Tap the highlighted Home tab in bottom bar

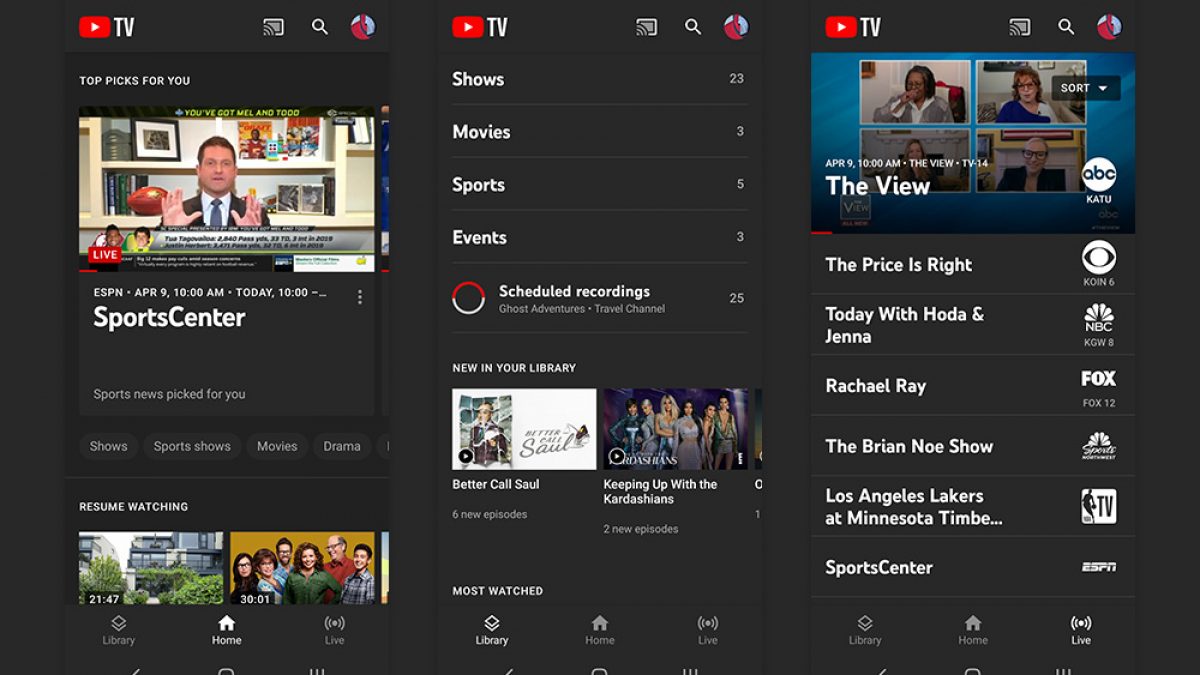click(x=226, y=630)
